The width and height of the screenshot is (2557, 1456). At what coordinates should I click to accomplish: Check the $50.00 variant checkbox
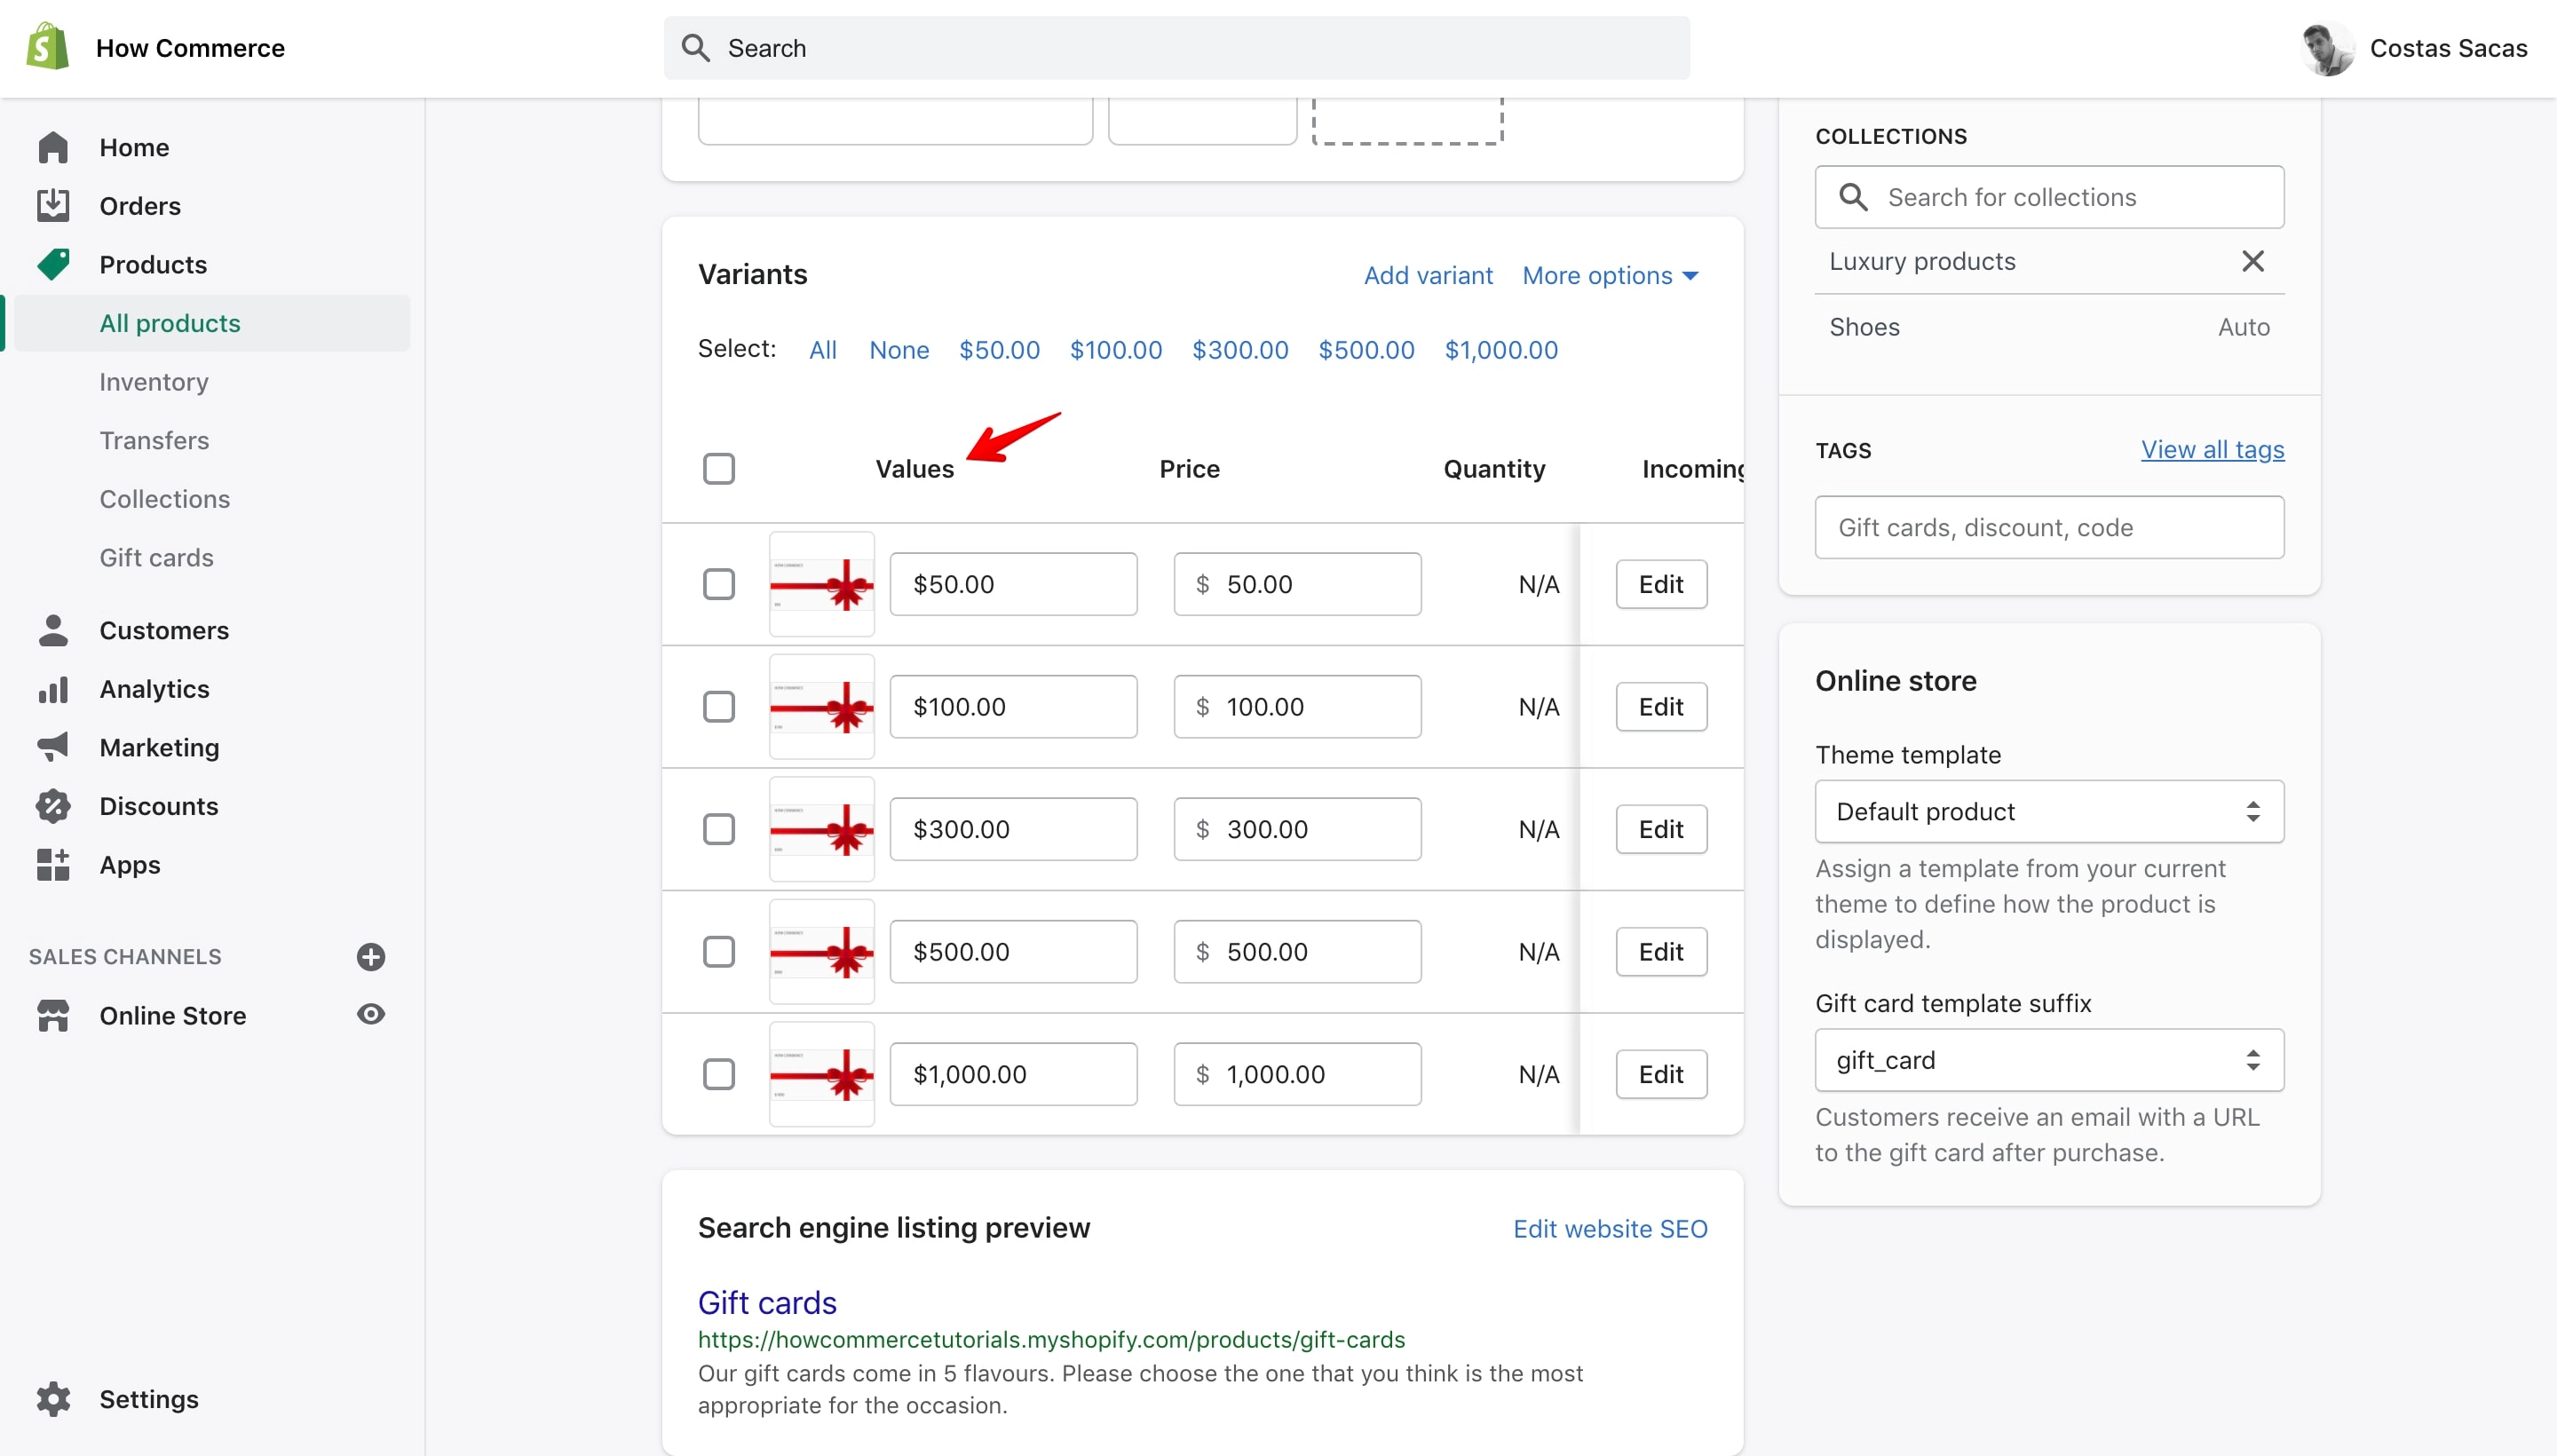point(719,584)
